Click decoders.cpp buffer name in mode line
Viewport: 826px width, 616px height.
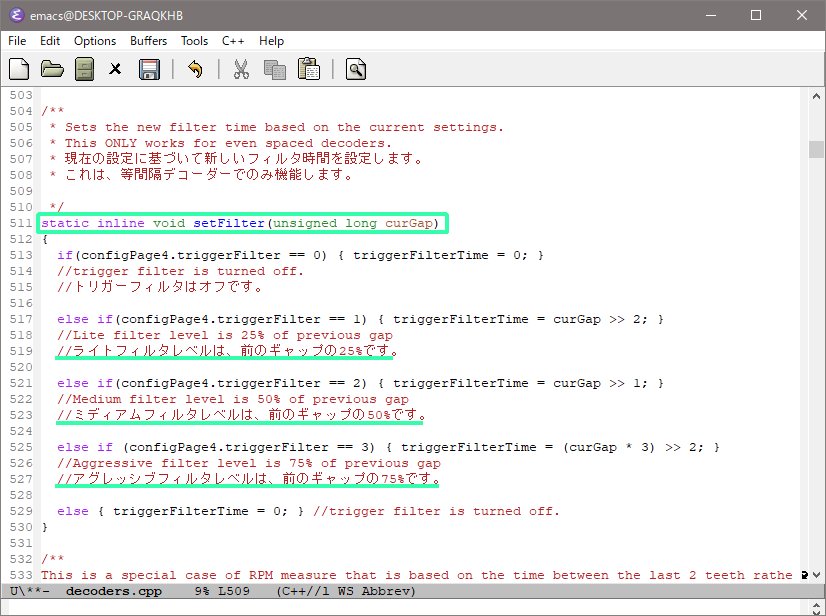114,591
